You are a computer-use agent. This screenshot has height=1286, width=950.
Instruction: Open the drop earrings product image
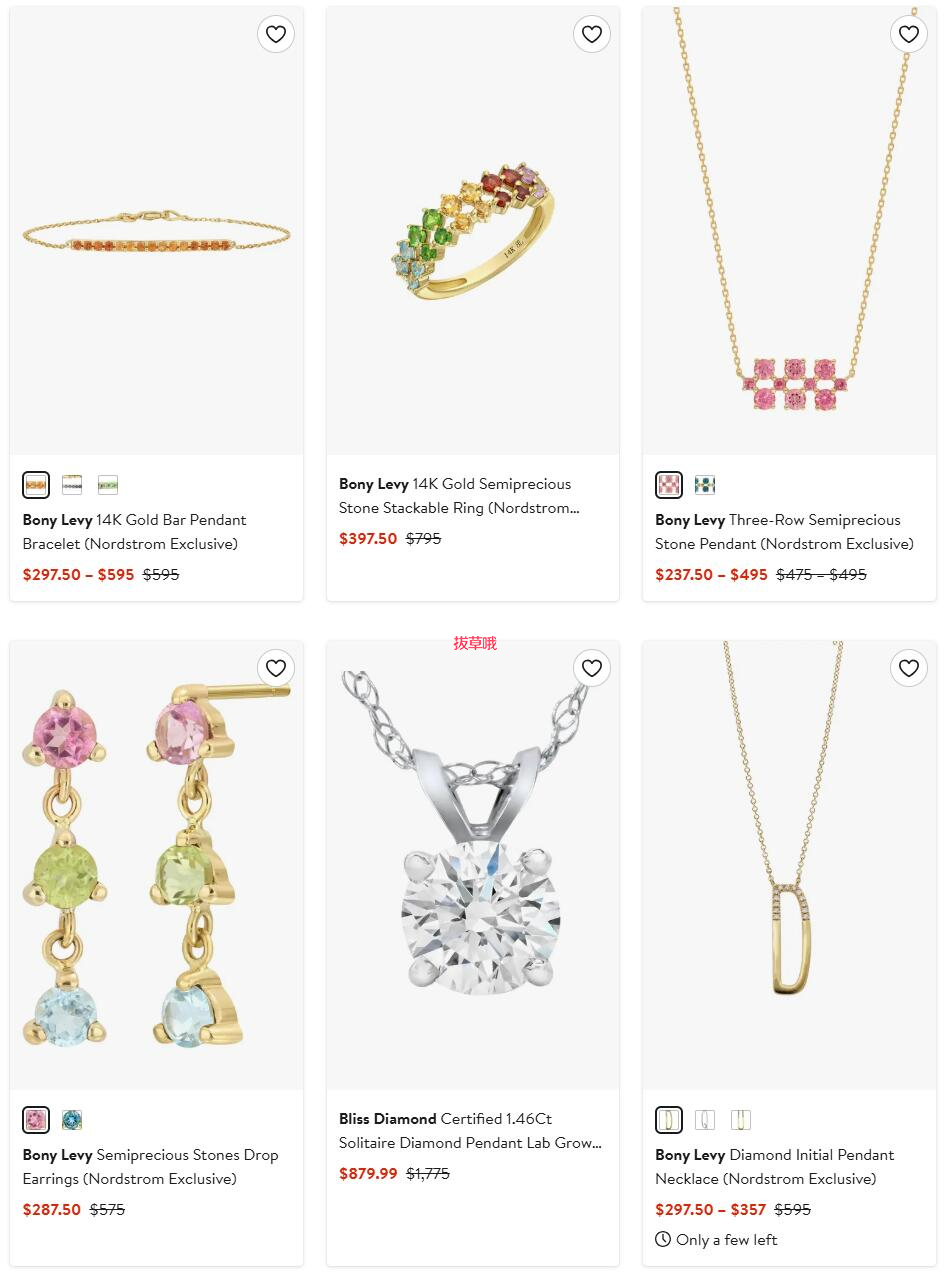[156, 865]
